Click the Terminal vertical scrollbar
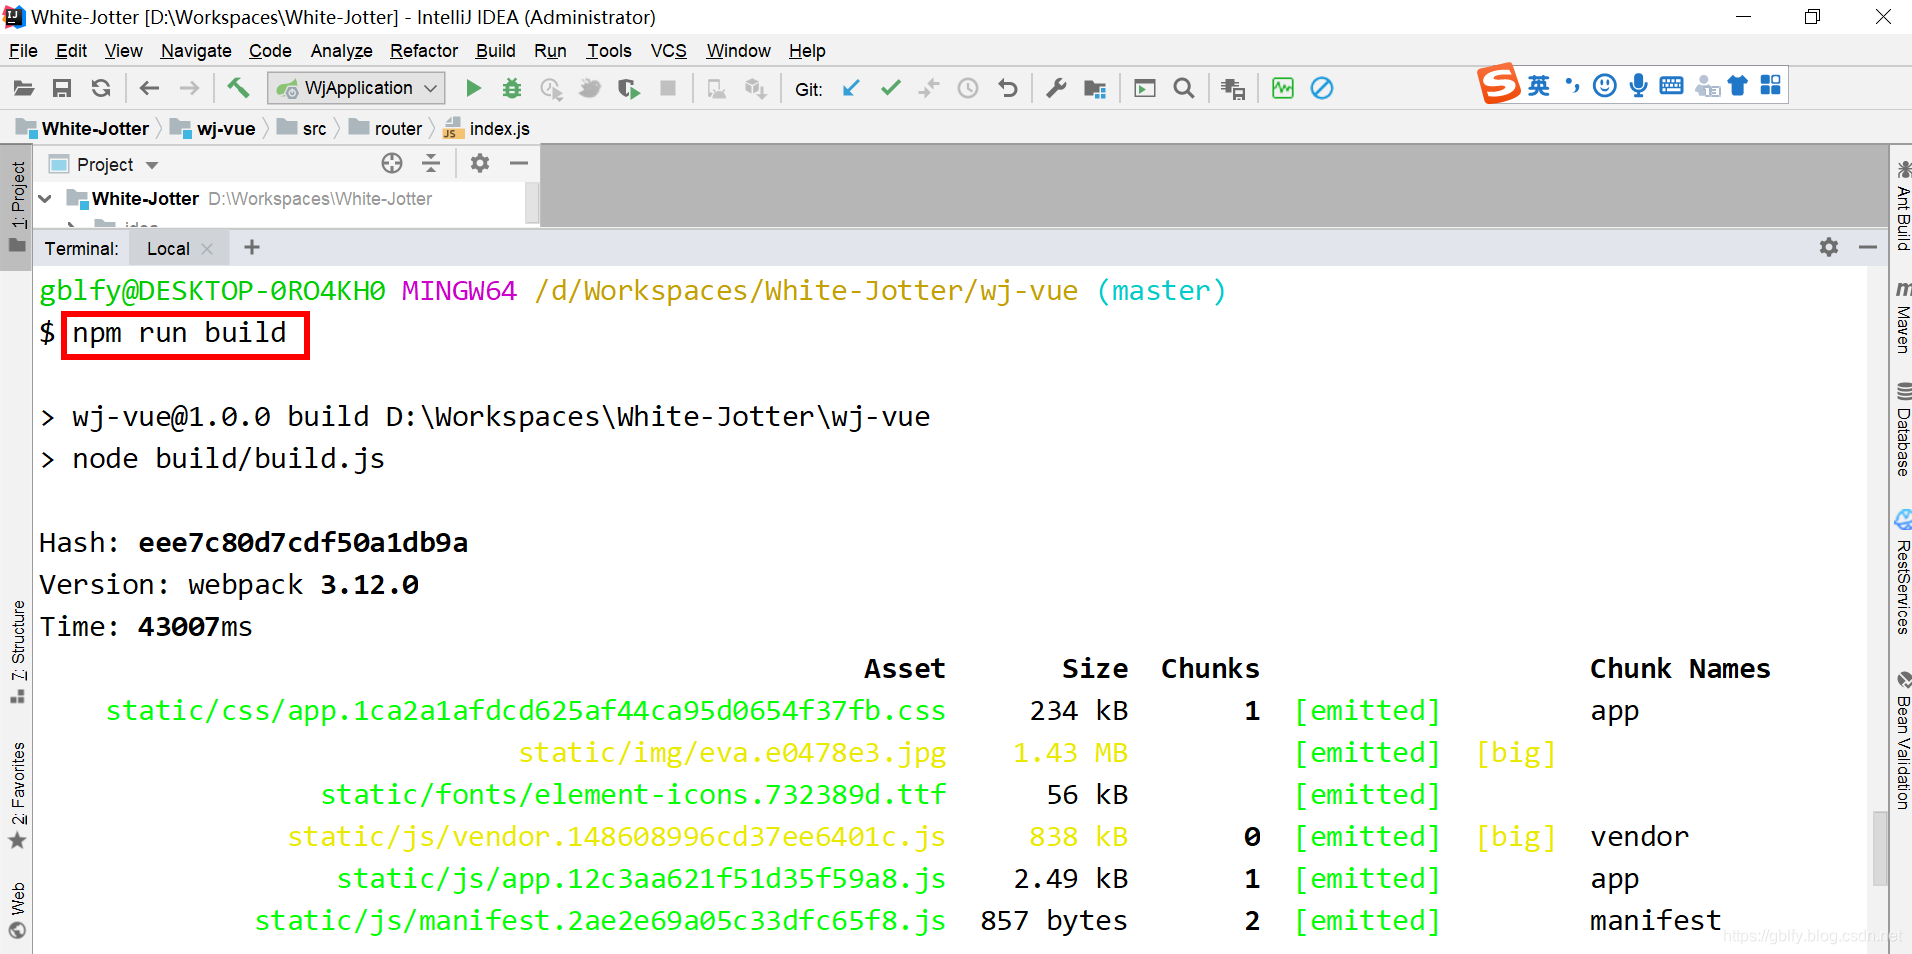The width and height of the screenshot is (1912, 954). pyautogui.click(x=1880, y=847)
